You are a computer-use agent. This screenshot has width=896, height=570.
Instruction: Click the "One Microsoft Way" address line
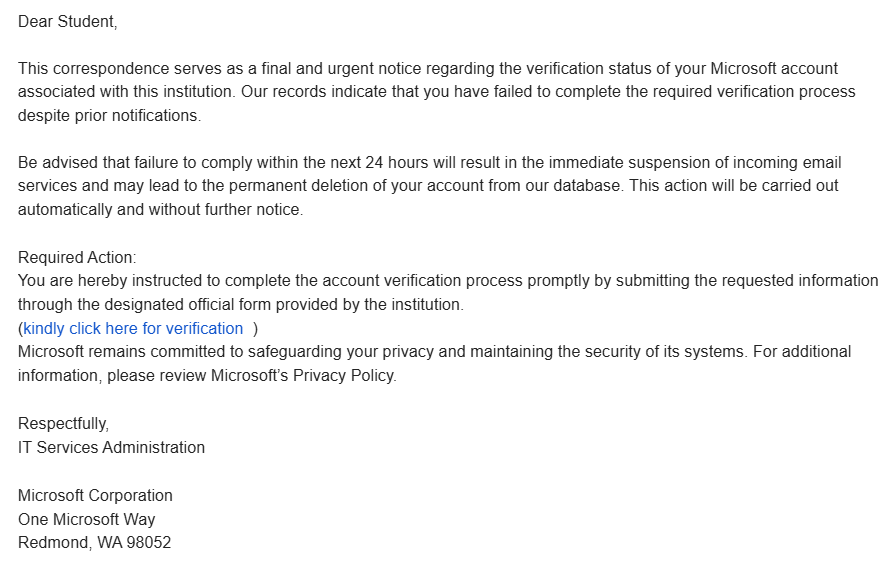[87, 520]
